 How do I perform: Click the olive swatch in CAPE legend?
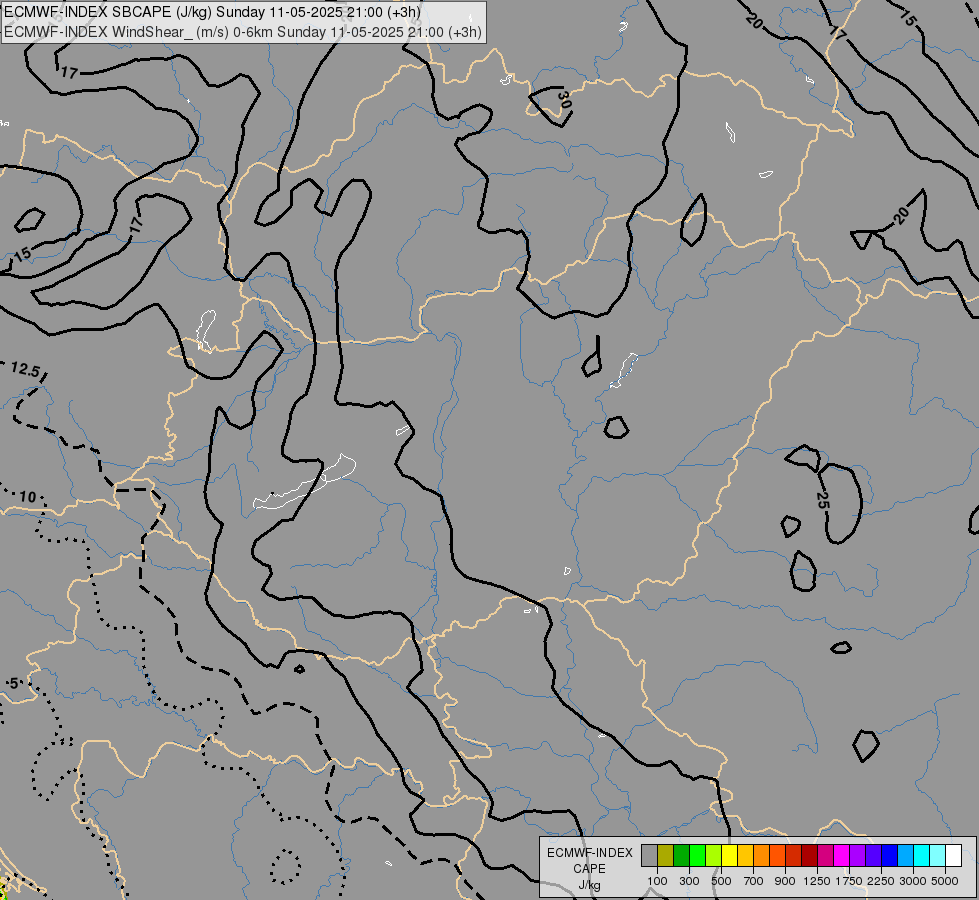coord(666,855)
